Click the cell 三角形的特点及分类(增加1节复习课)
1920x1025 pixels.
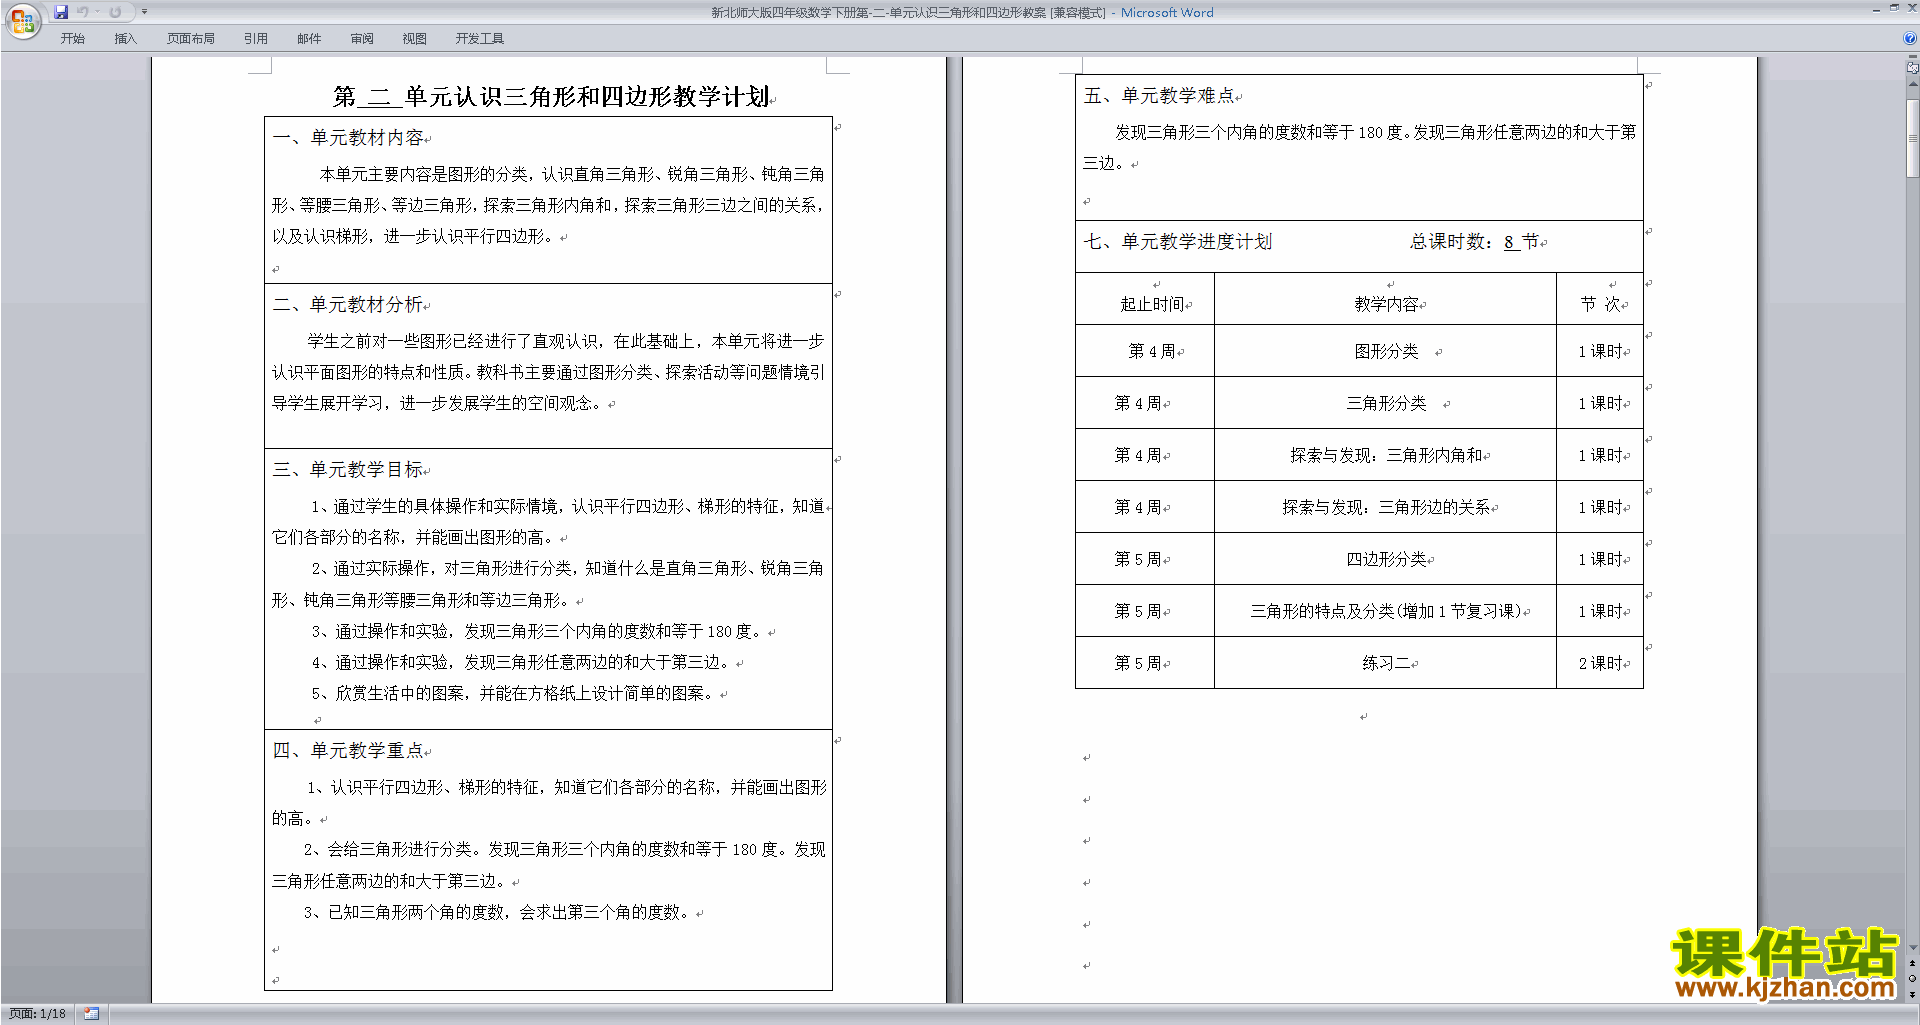[1386, 612]
